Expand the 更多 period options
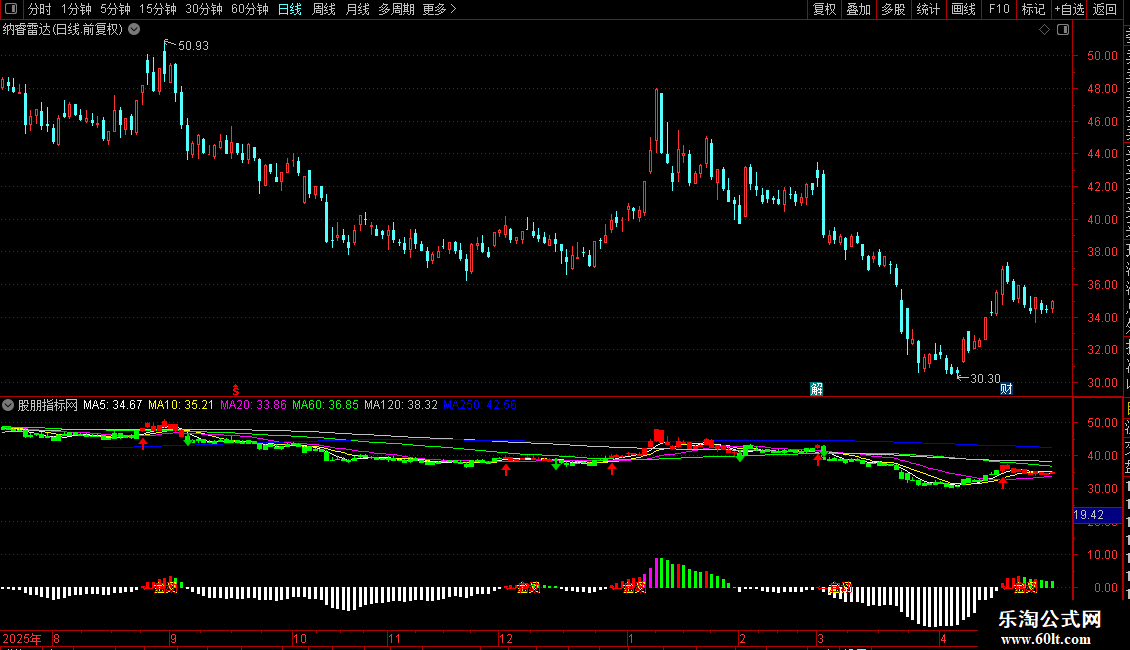 [440, 9]
